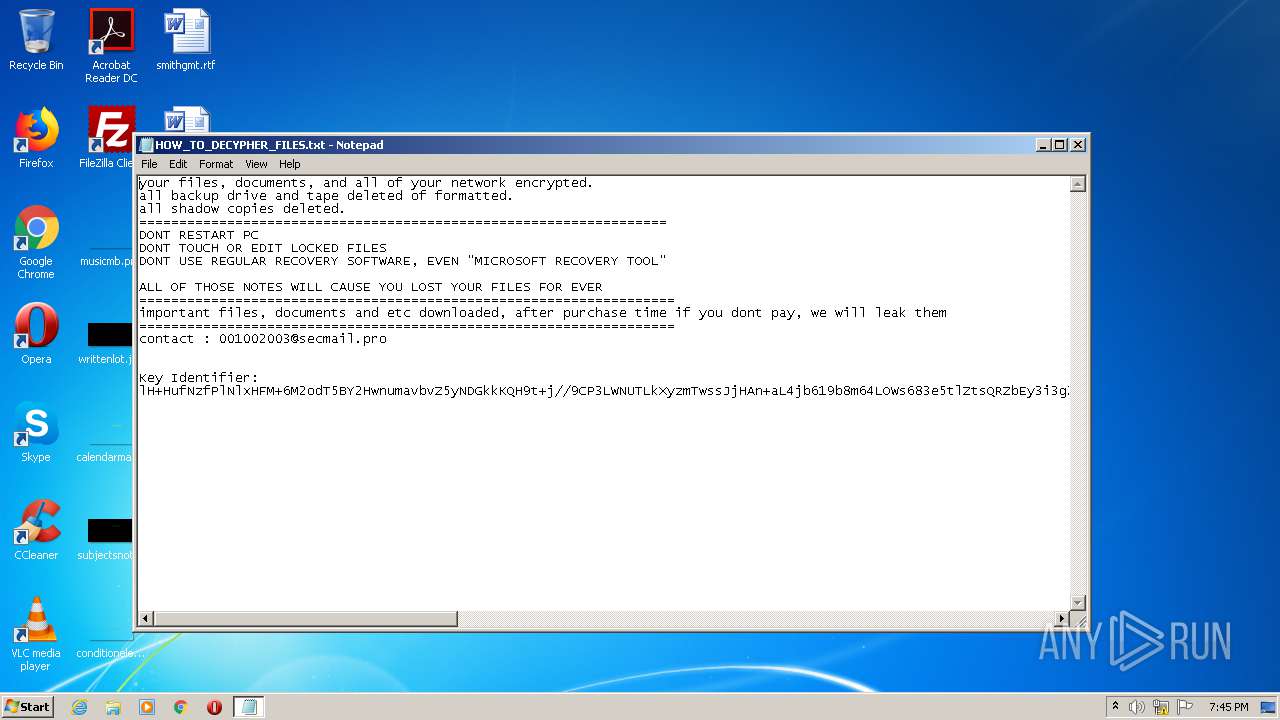Image resolution: width=1280 pixels, height=720 pixels.
Task: Click the network tray icon
Action: (1161, 707)
